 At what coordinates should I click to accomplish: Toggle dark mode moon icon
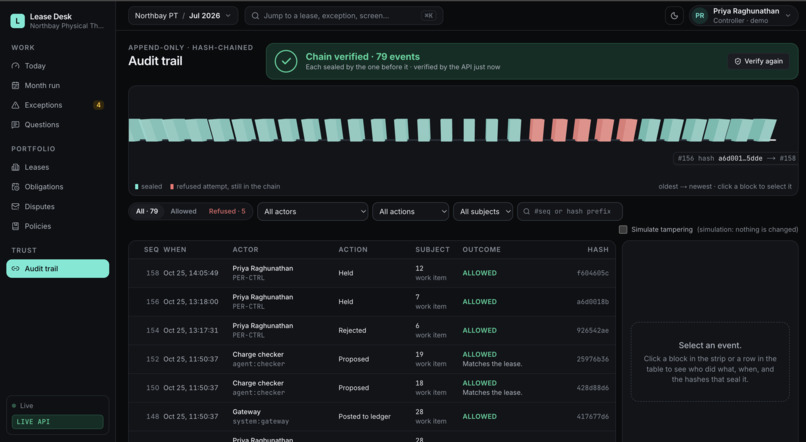(674, 15)
